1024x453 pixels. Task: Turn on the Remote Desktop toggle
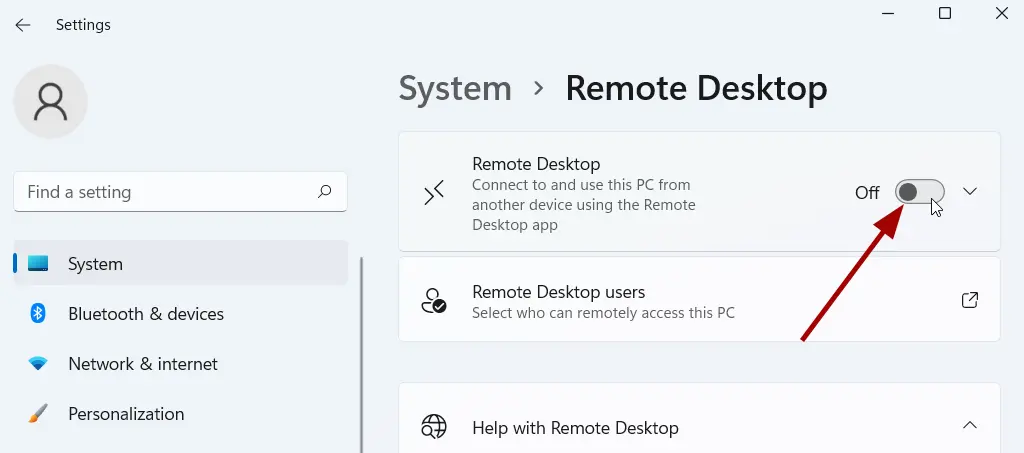coord(920,192)
